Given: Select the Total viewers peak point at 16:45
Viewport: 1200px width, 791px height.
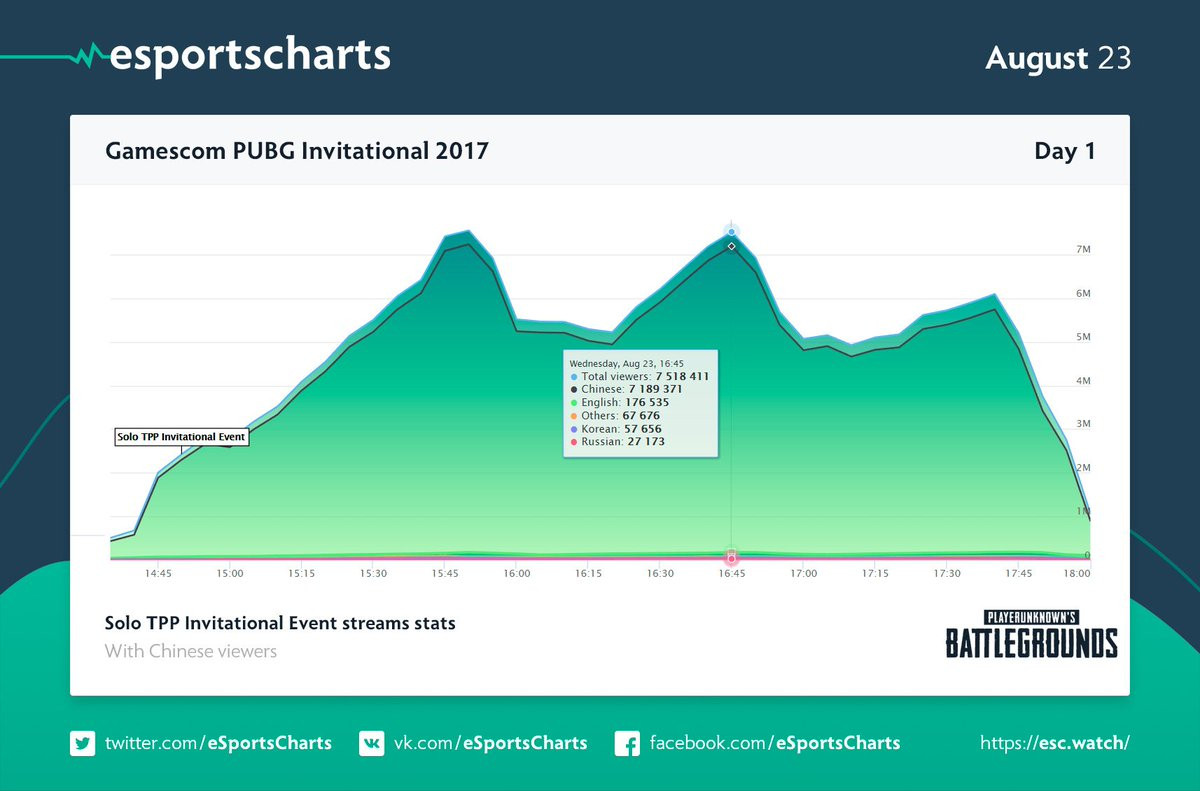Looking at the screenshot, I should coord(732,231).
